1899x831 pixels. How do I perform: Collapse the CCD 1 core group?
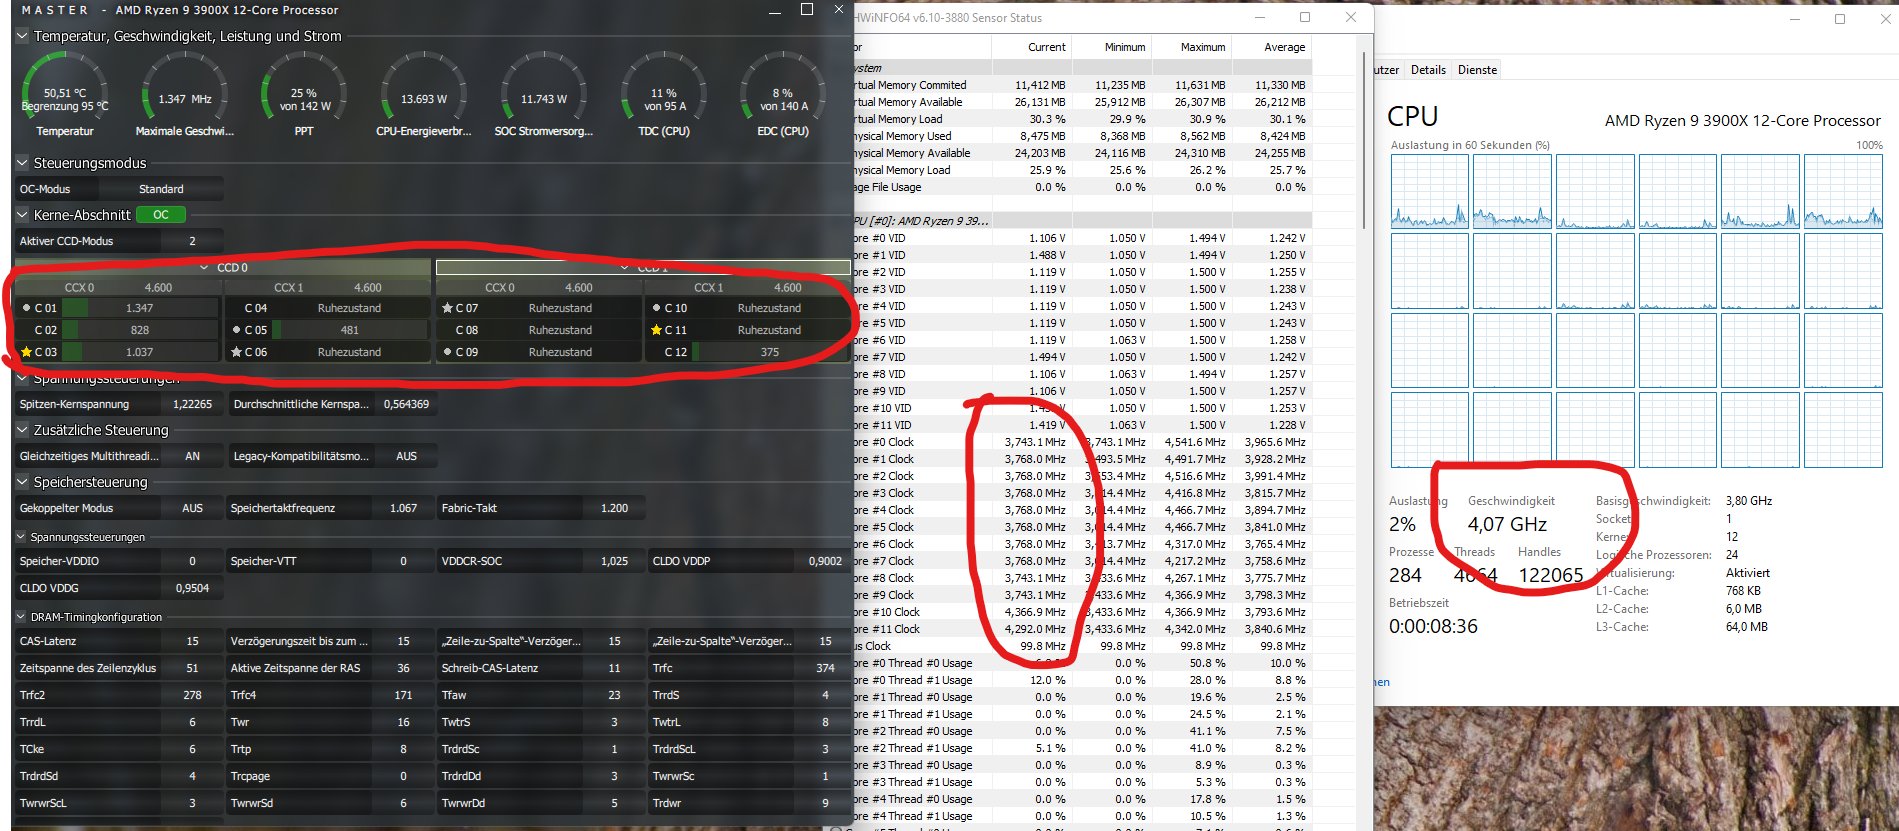(625, 268)
